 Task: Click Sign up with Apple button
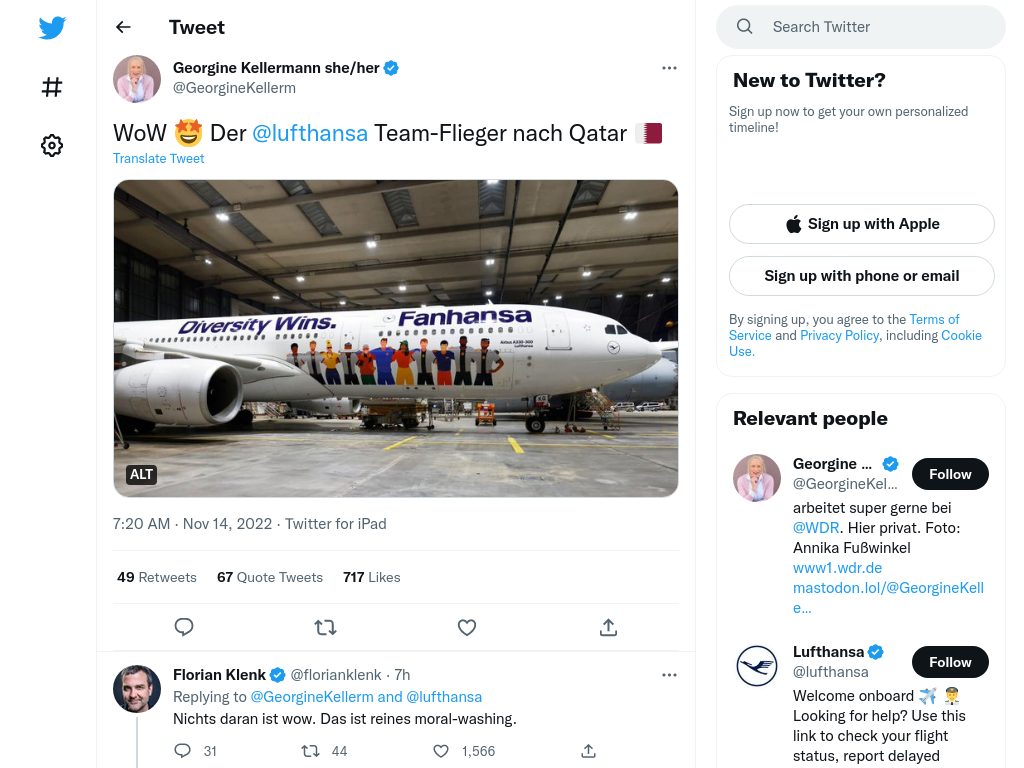[861, 224]
